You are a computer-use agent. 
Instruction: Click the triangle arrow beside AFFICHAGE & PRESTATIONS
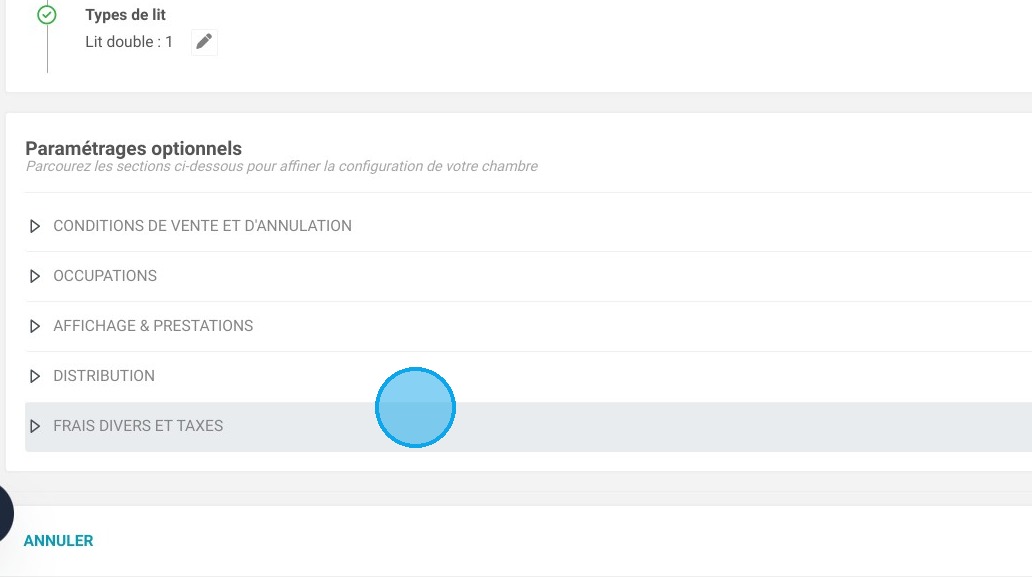pos(35,326)
